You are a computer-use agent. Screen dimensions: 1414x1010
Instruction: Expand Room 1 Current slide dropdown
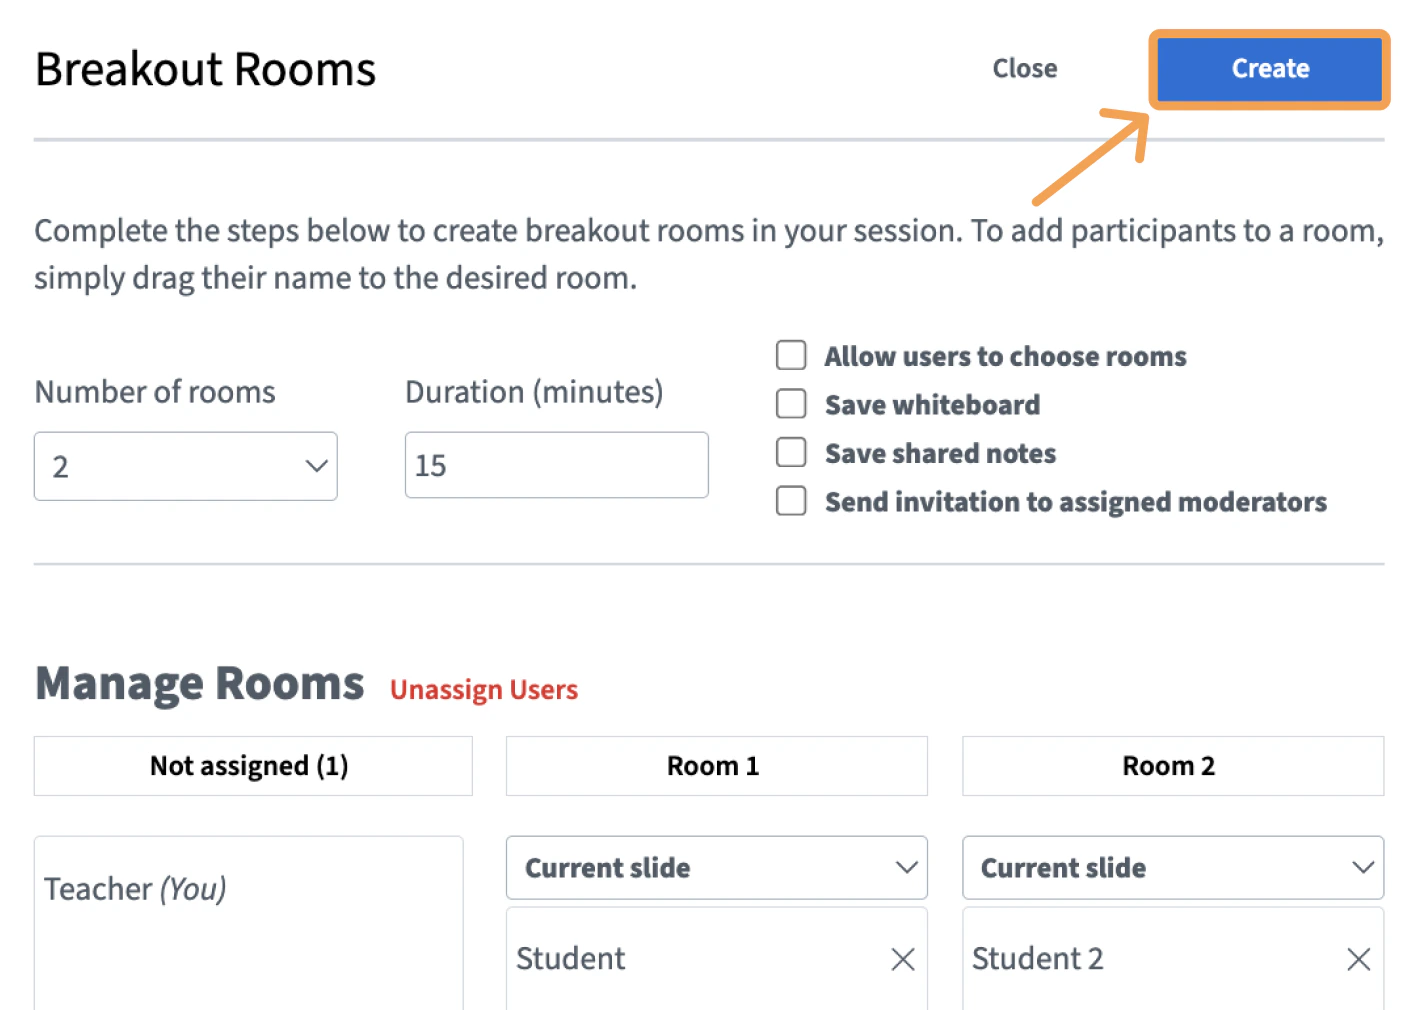click(716, 868)
